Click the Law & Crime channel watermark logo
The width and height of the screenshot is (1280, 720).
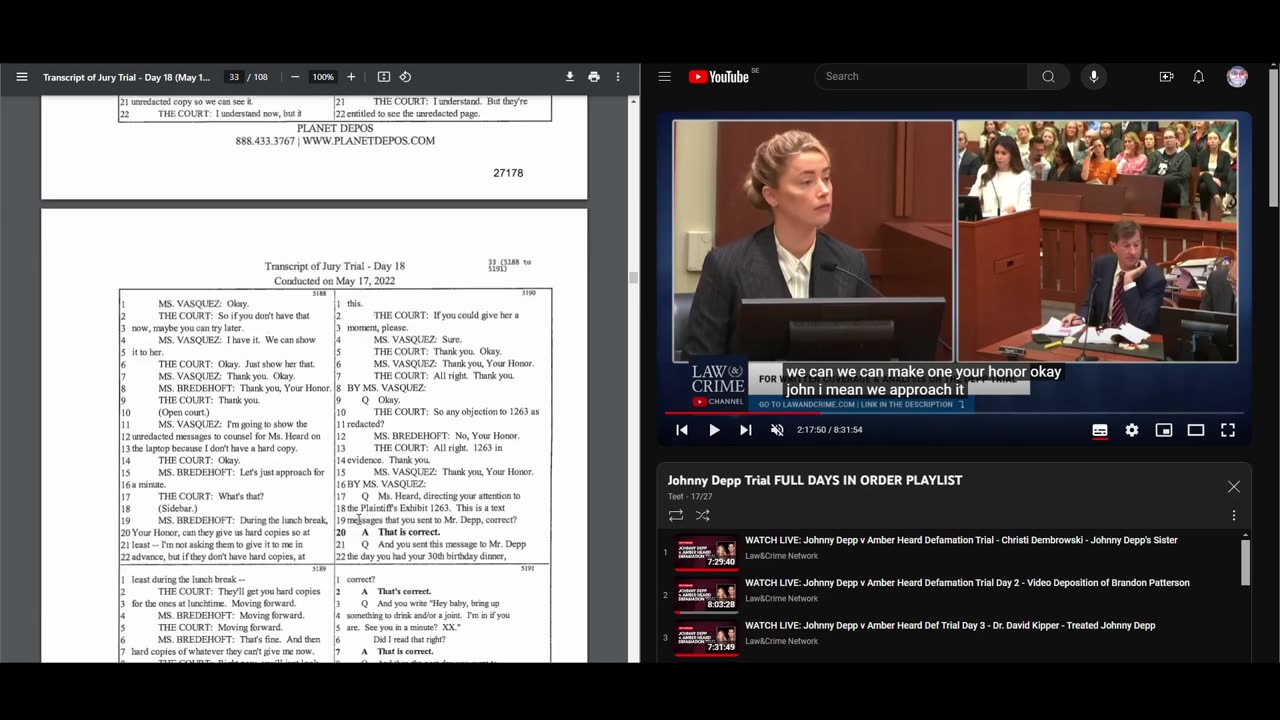(717, 386)
